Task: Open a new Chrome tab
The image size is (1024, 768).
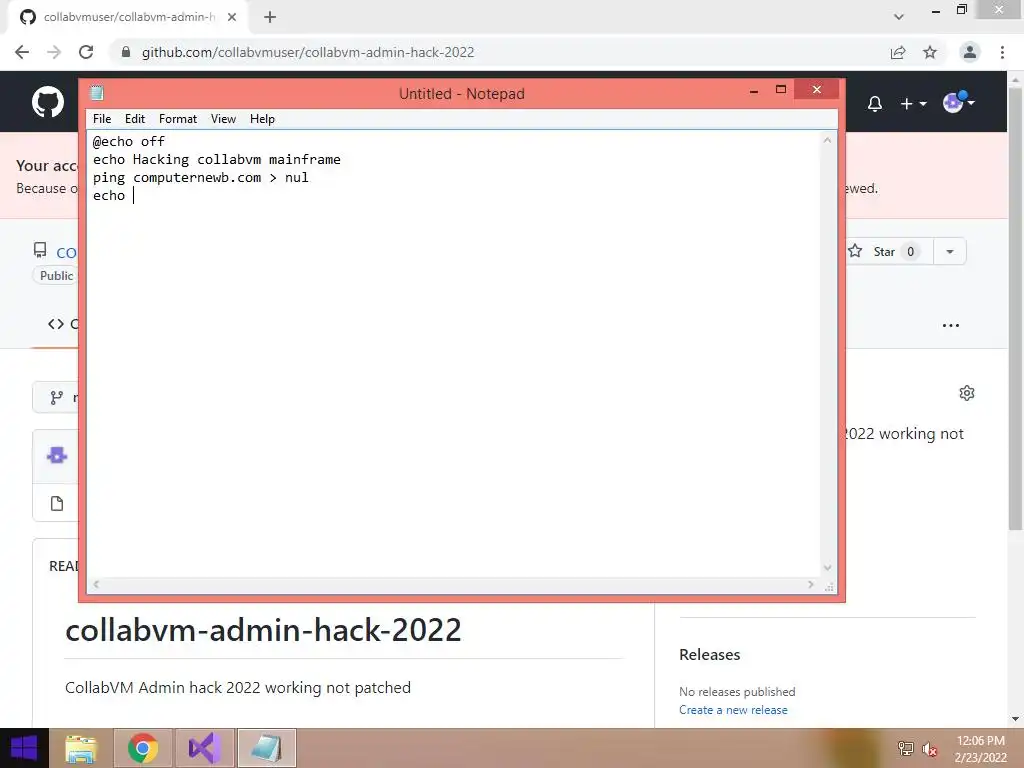Action: (x=270, y=17)
